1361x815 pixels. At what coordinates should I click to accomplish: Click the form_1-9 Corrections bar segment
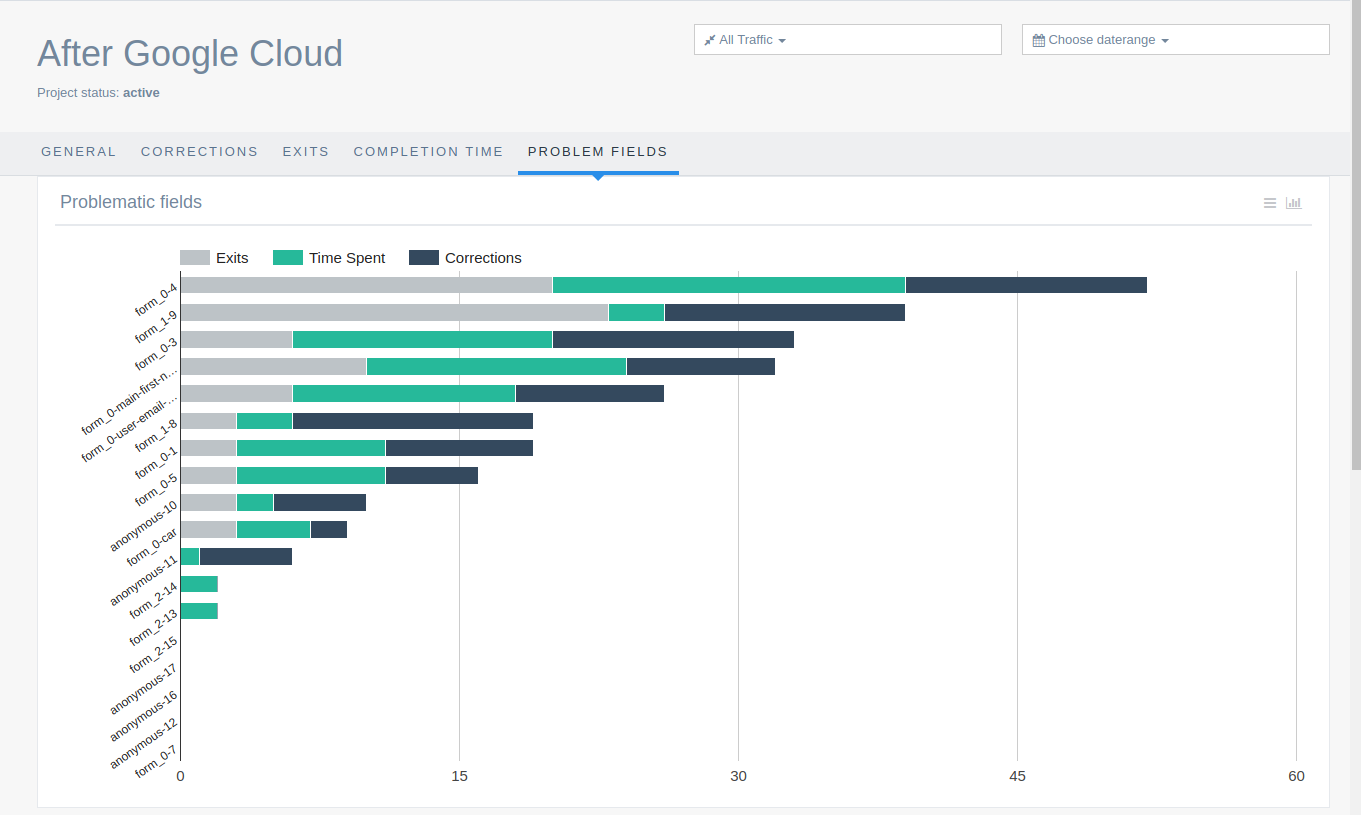pyautogui.click(x=785, y=312)
